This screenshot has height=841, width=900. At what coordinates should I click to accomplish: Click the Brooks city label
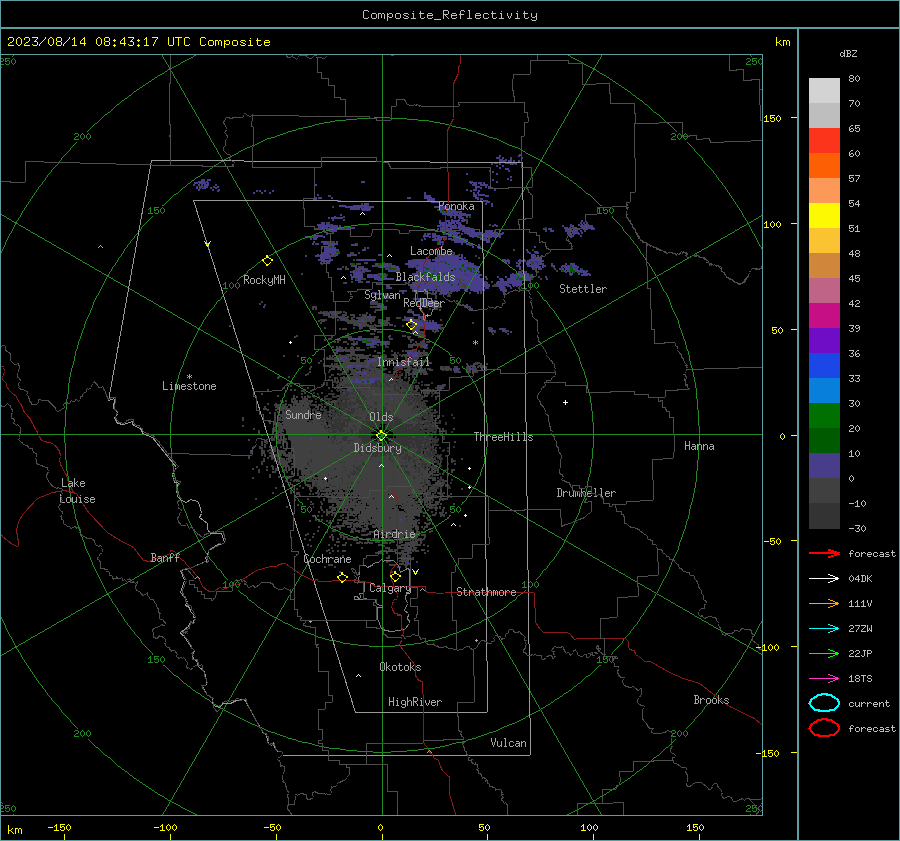[711, 700]
